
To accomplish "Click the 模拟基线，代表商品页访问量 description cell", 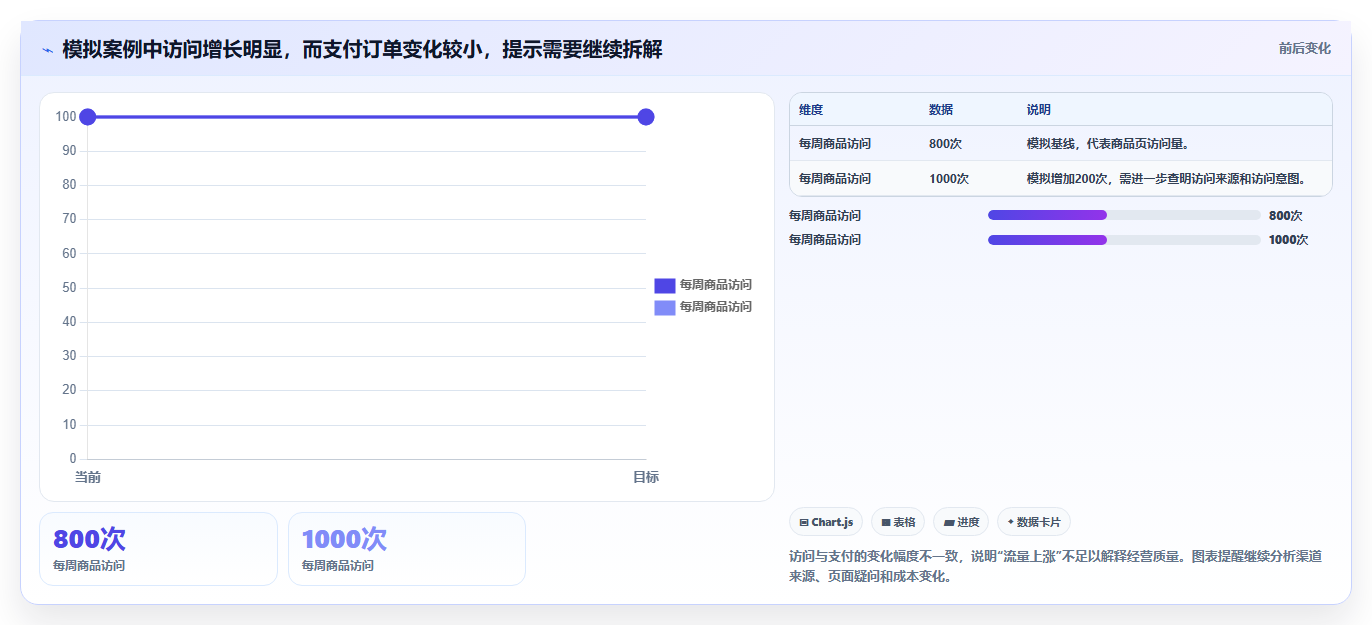I will coord(1108,144).
